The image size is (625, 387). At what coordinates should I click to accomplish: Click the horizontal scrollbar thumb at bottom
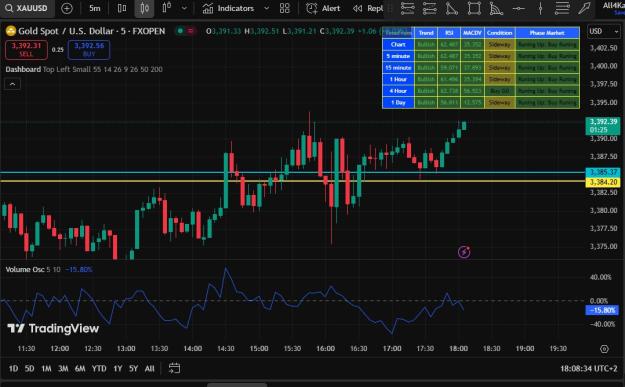click(x=237, y=385)
